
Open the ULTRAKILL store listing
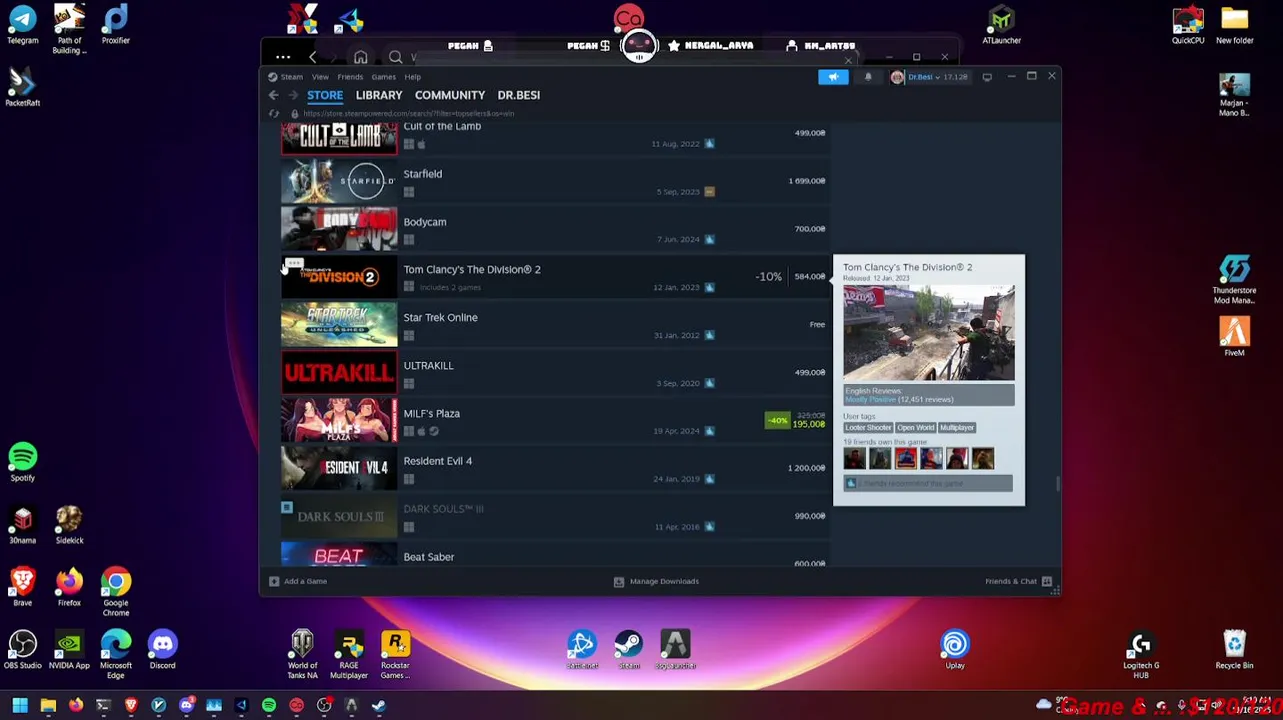pyautogui.click(x=555, y=374)
